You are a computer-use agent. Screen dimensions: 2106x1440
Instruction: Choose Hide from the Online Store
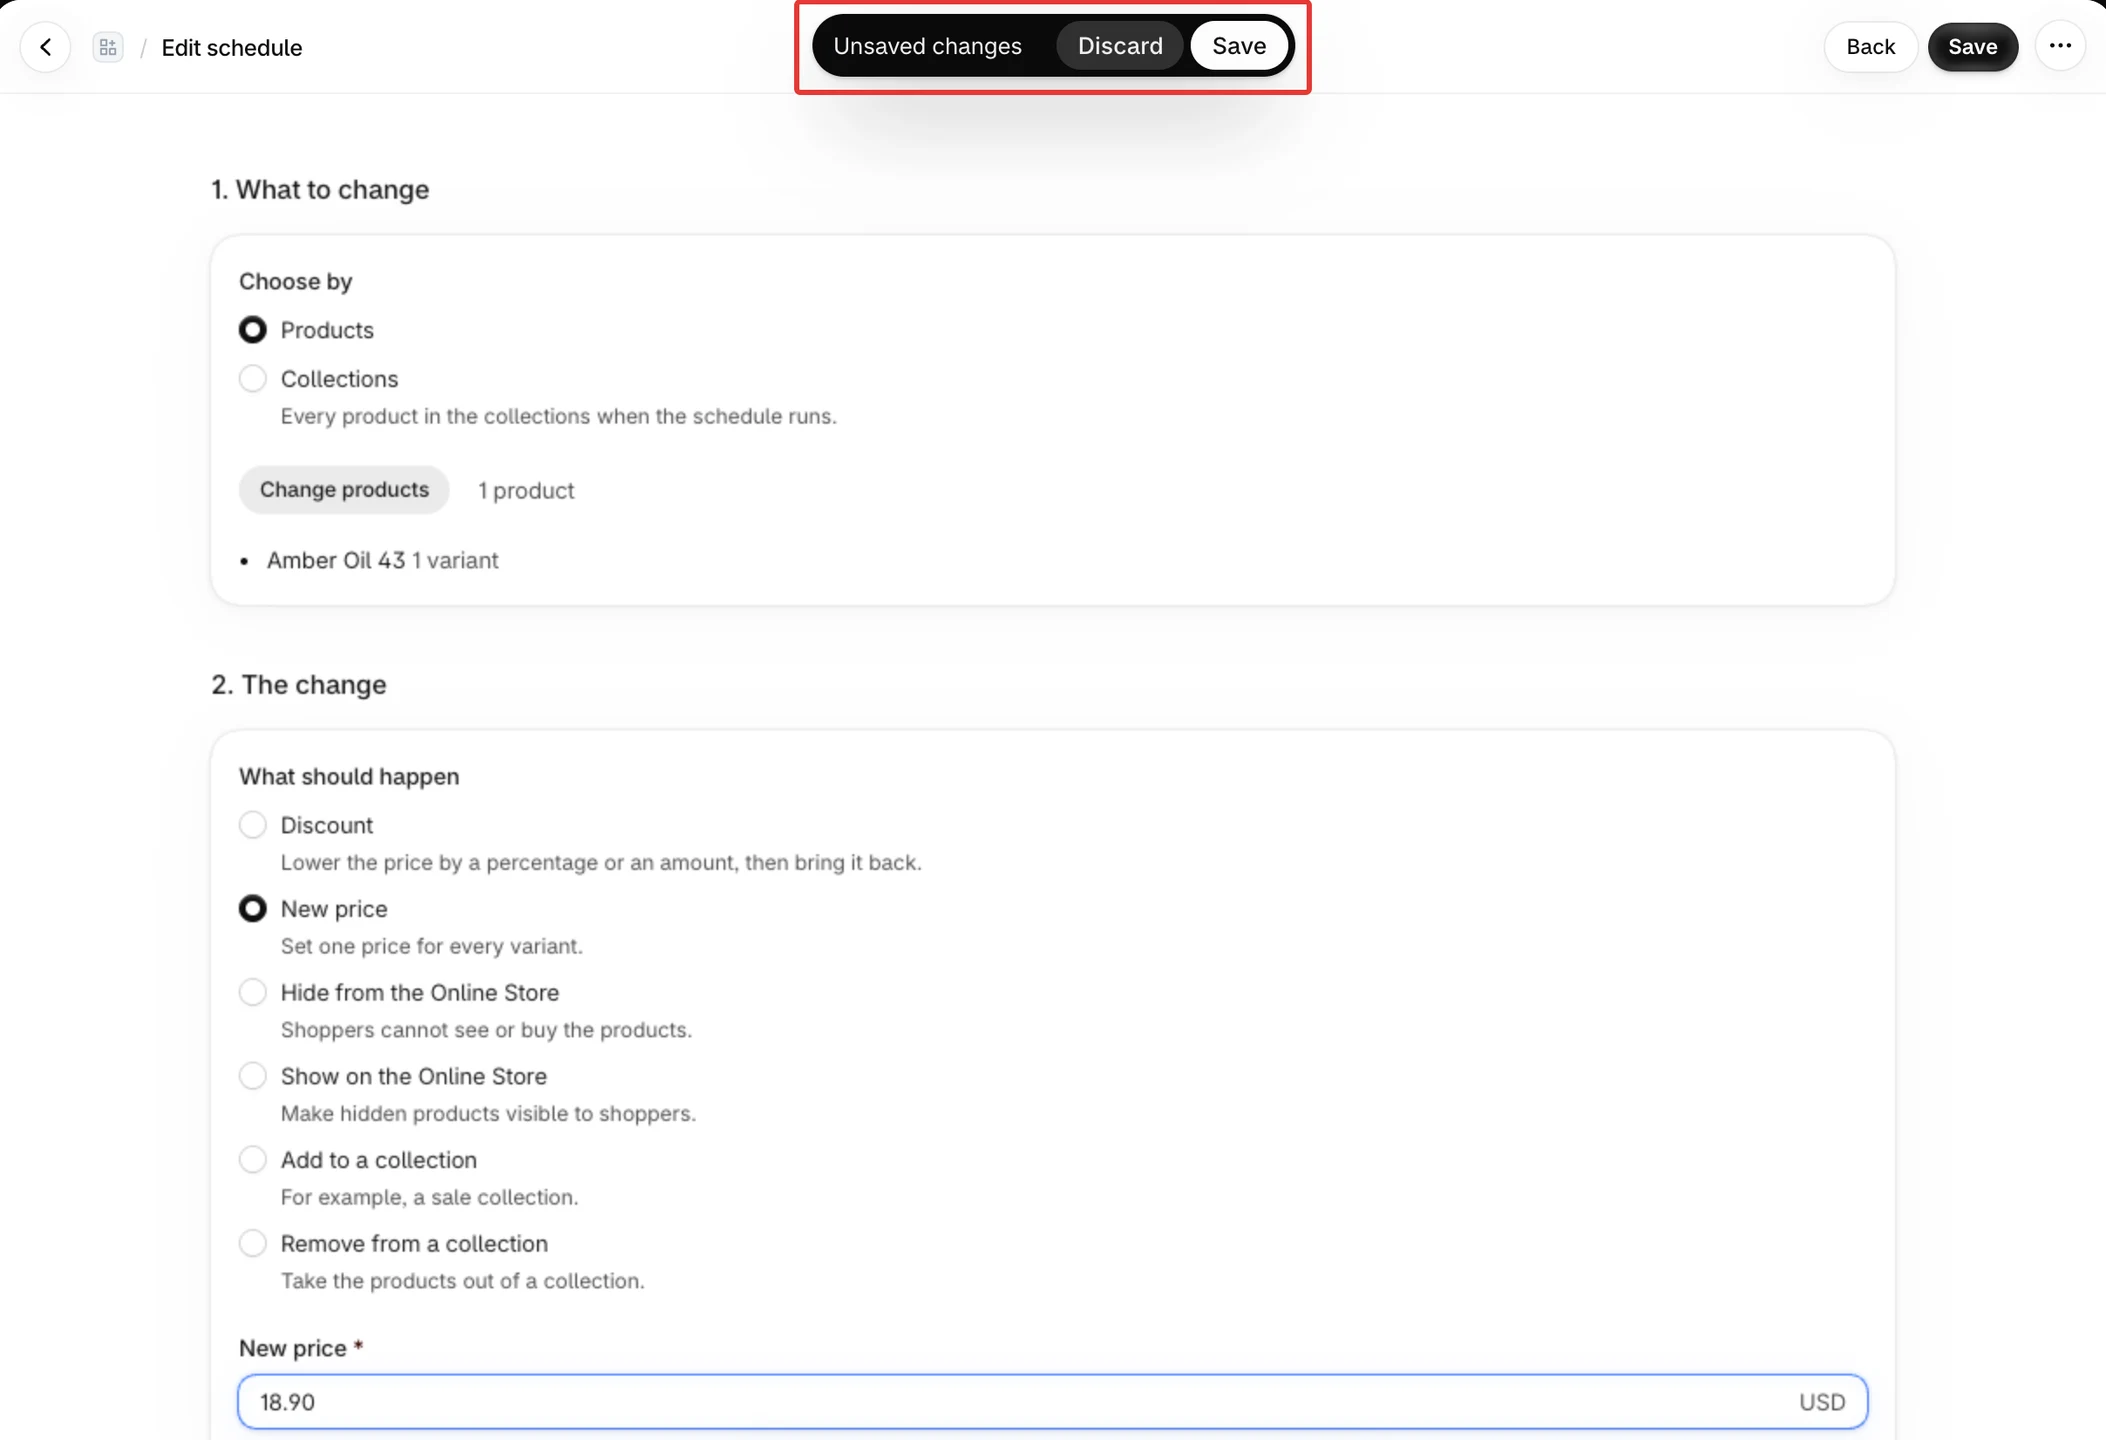click(253, 992)
